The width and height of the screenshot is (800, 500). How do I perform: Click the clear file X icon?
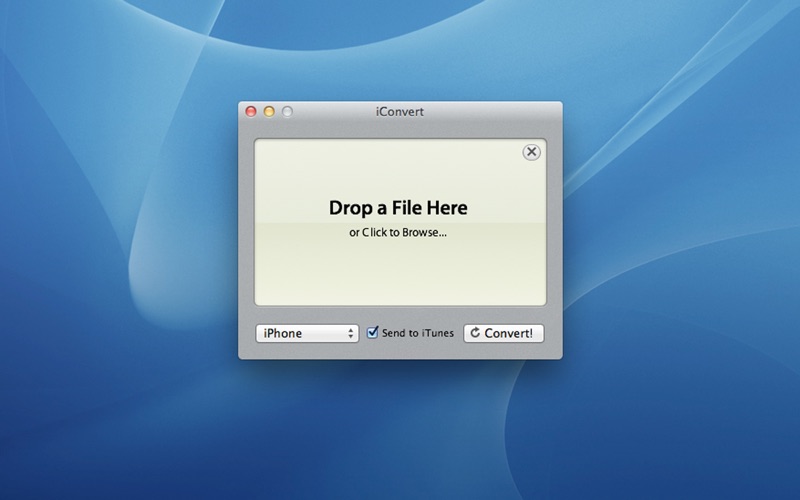[531, 152]
